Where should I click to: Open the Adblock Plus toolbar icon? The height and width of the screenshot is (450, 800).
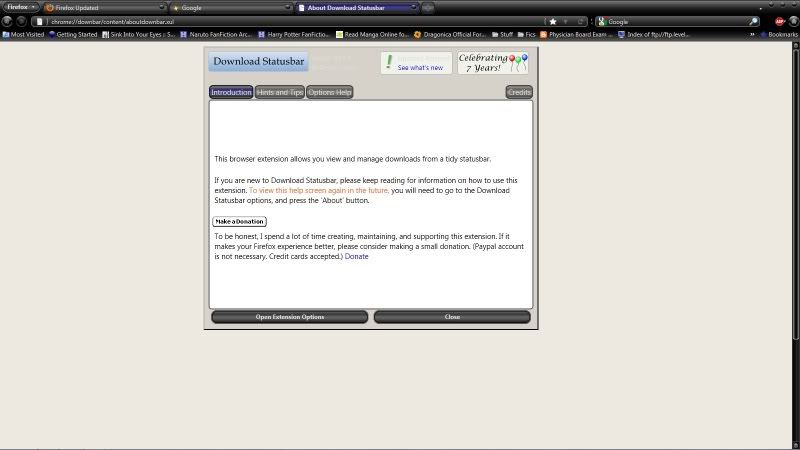pyautogui.click(x=779, y=21)
